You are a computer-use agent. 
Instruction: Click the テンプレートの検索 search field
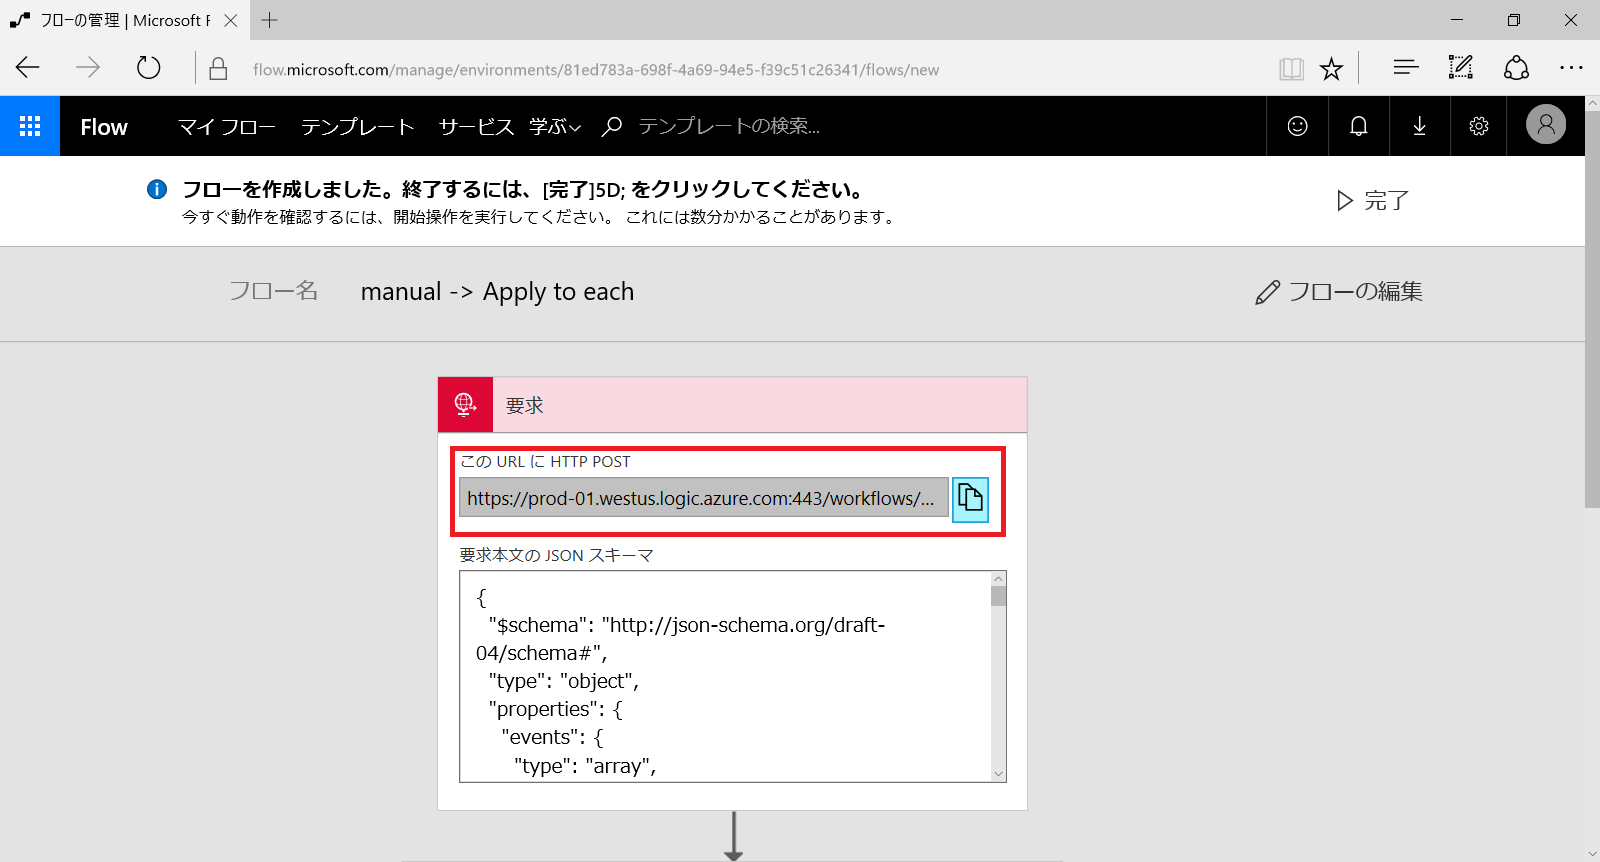click(x=729, y=126)
